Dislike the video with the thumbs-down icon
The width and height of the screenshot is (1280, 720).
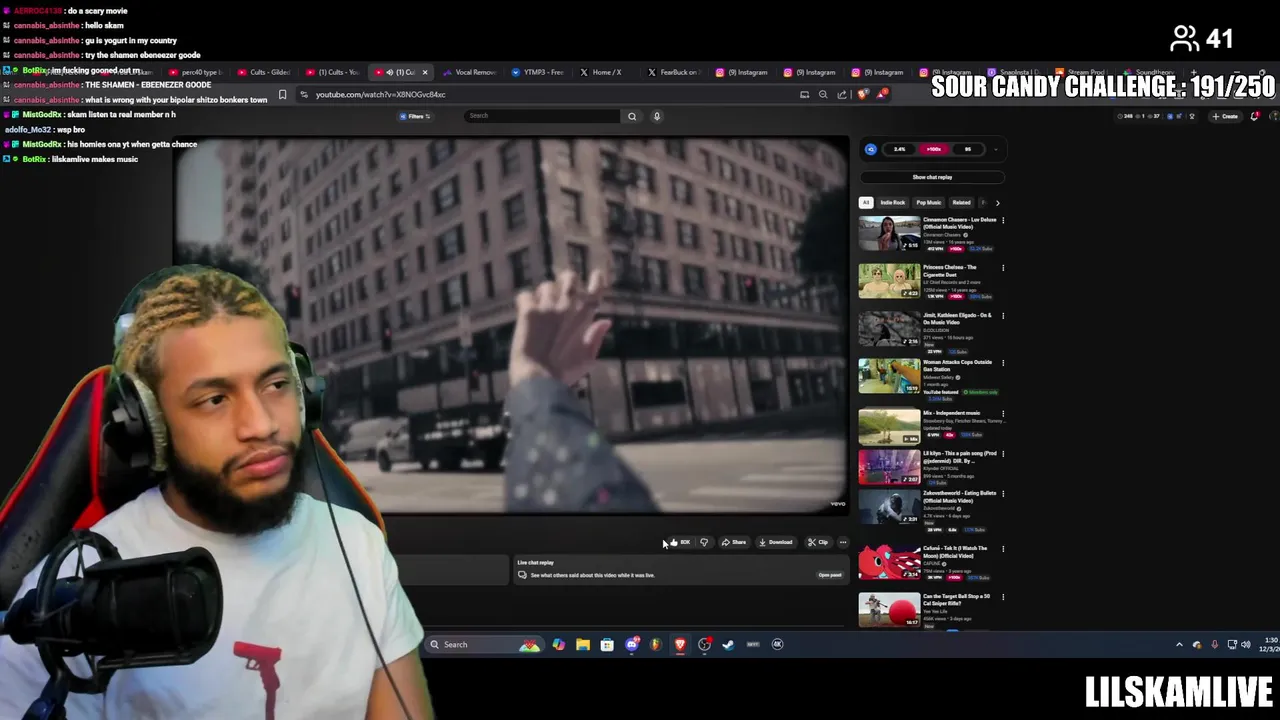704,542
